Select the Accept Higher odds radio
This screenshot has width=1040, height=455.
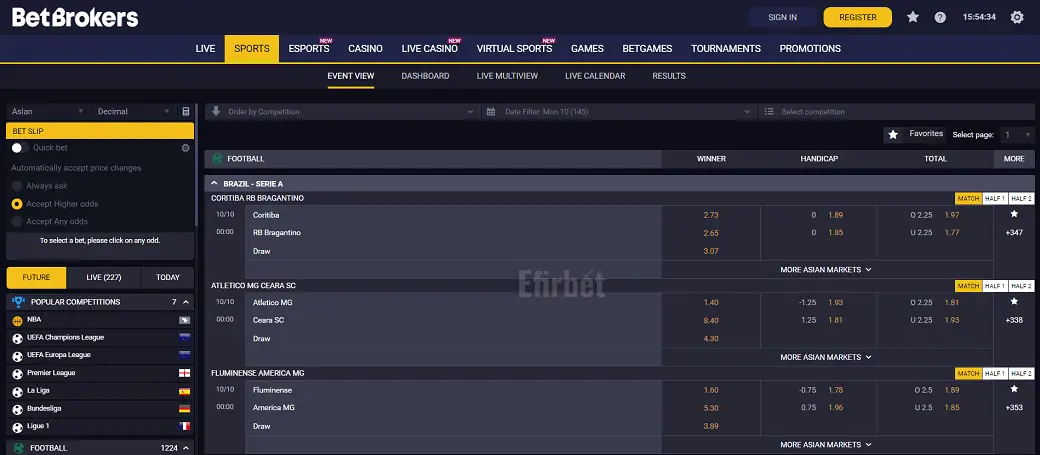point(17,204)
